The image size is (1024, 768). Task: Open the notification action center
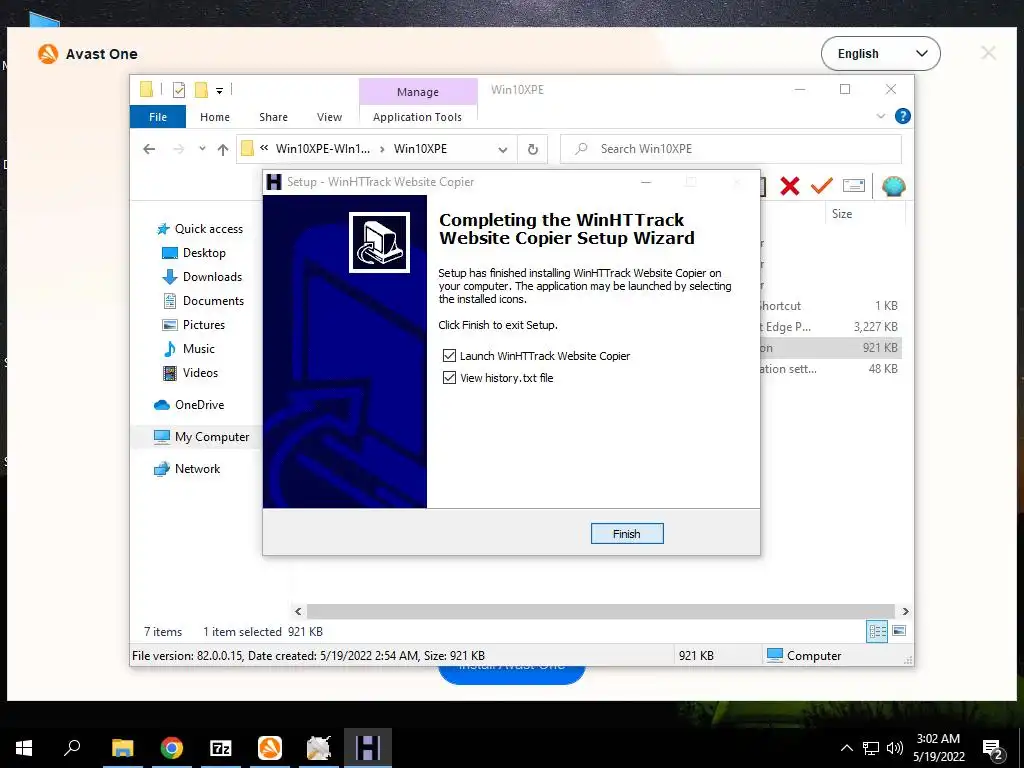(993, 748)
